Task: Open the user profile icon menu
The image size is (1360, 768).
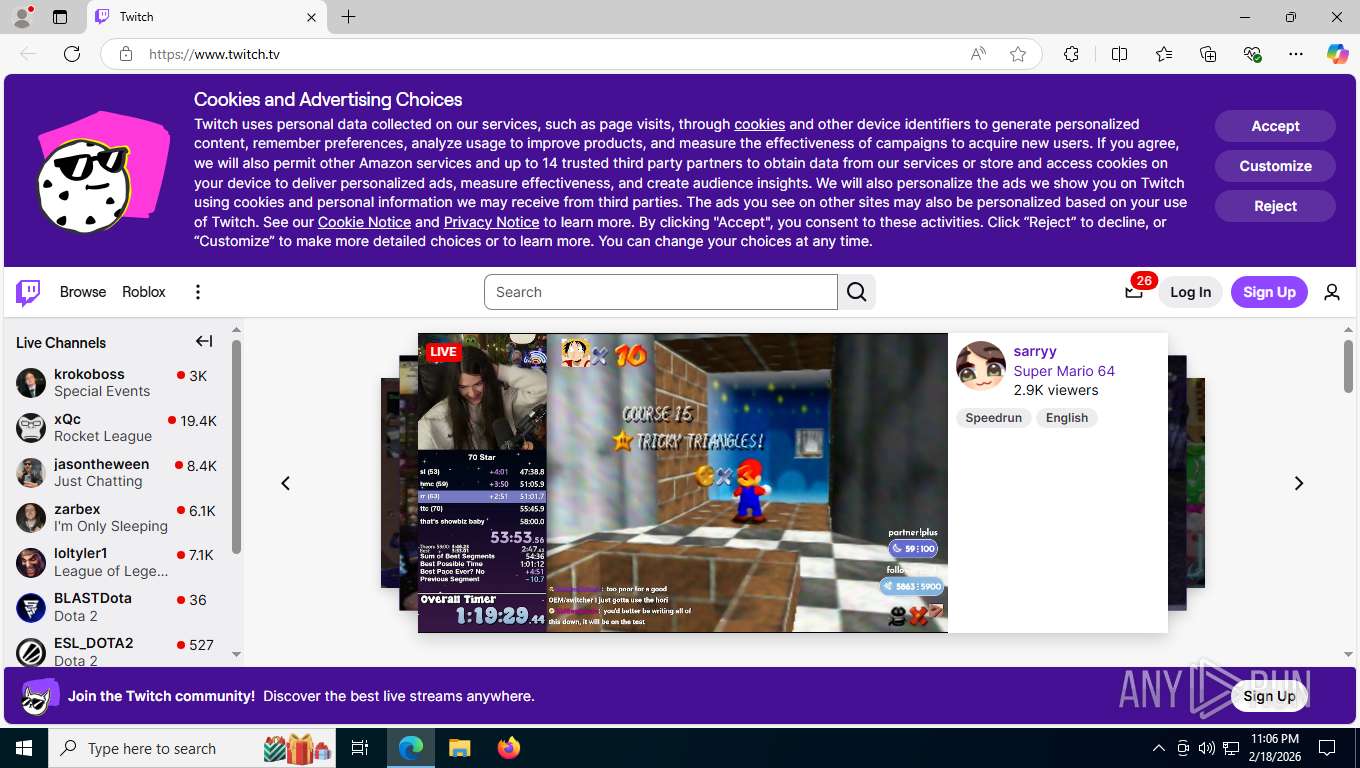Action: [1332, 292]
